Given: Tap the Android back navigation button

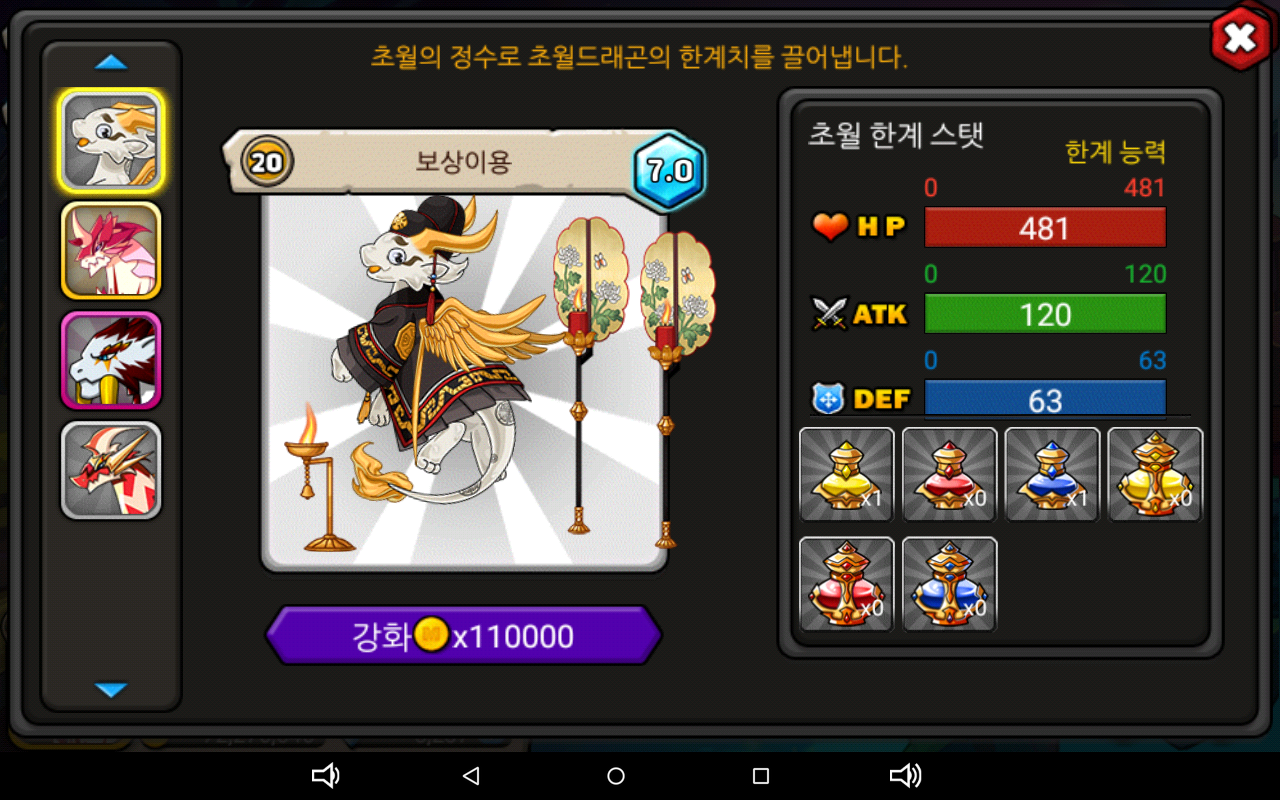Looking at the screenshot, I should [472, 776].
